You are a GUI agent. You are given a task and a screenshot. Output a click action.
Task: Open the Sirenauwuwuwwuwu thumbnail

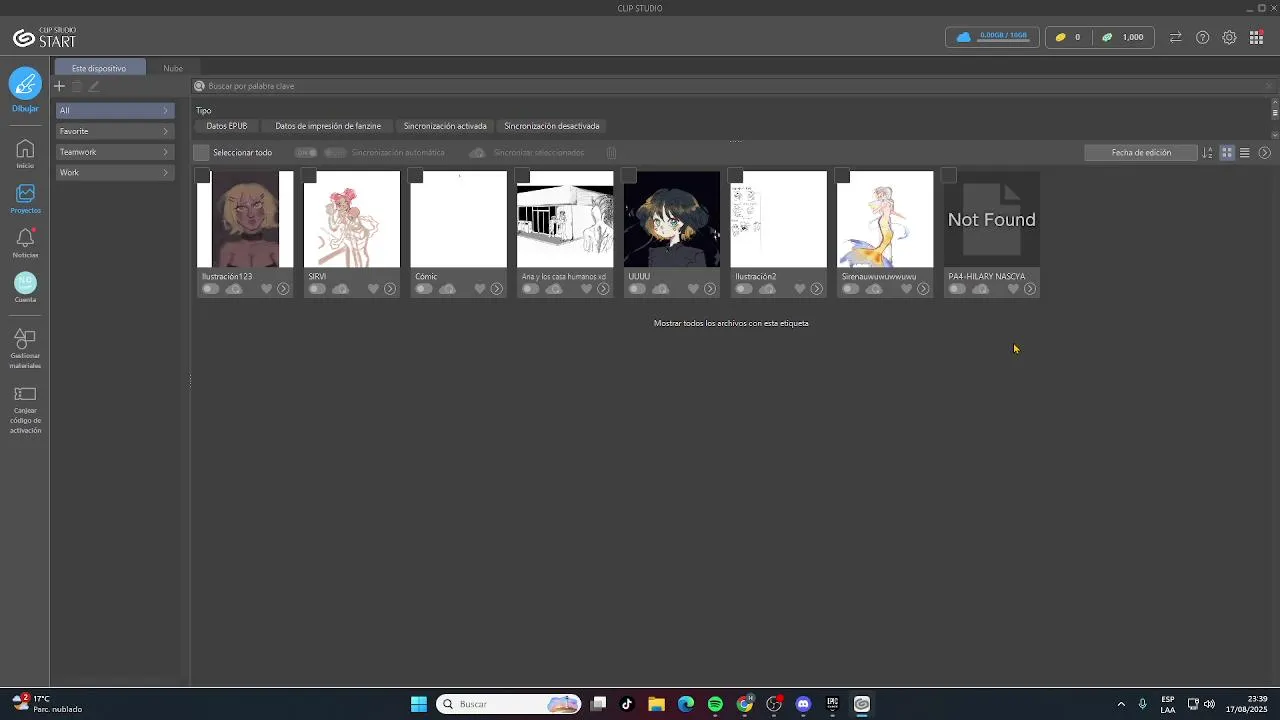click(x=885, y=219)
